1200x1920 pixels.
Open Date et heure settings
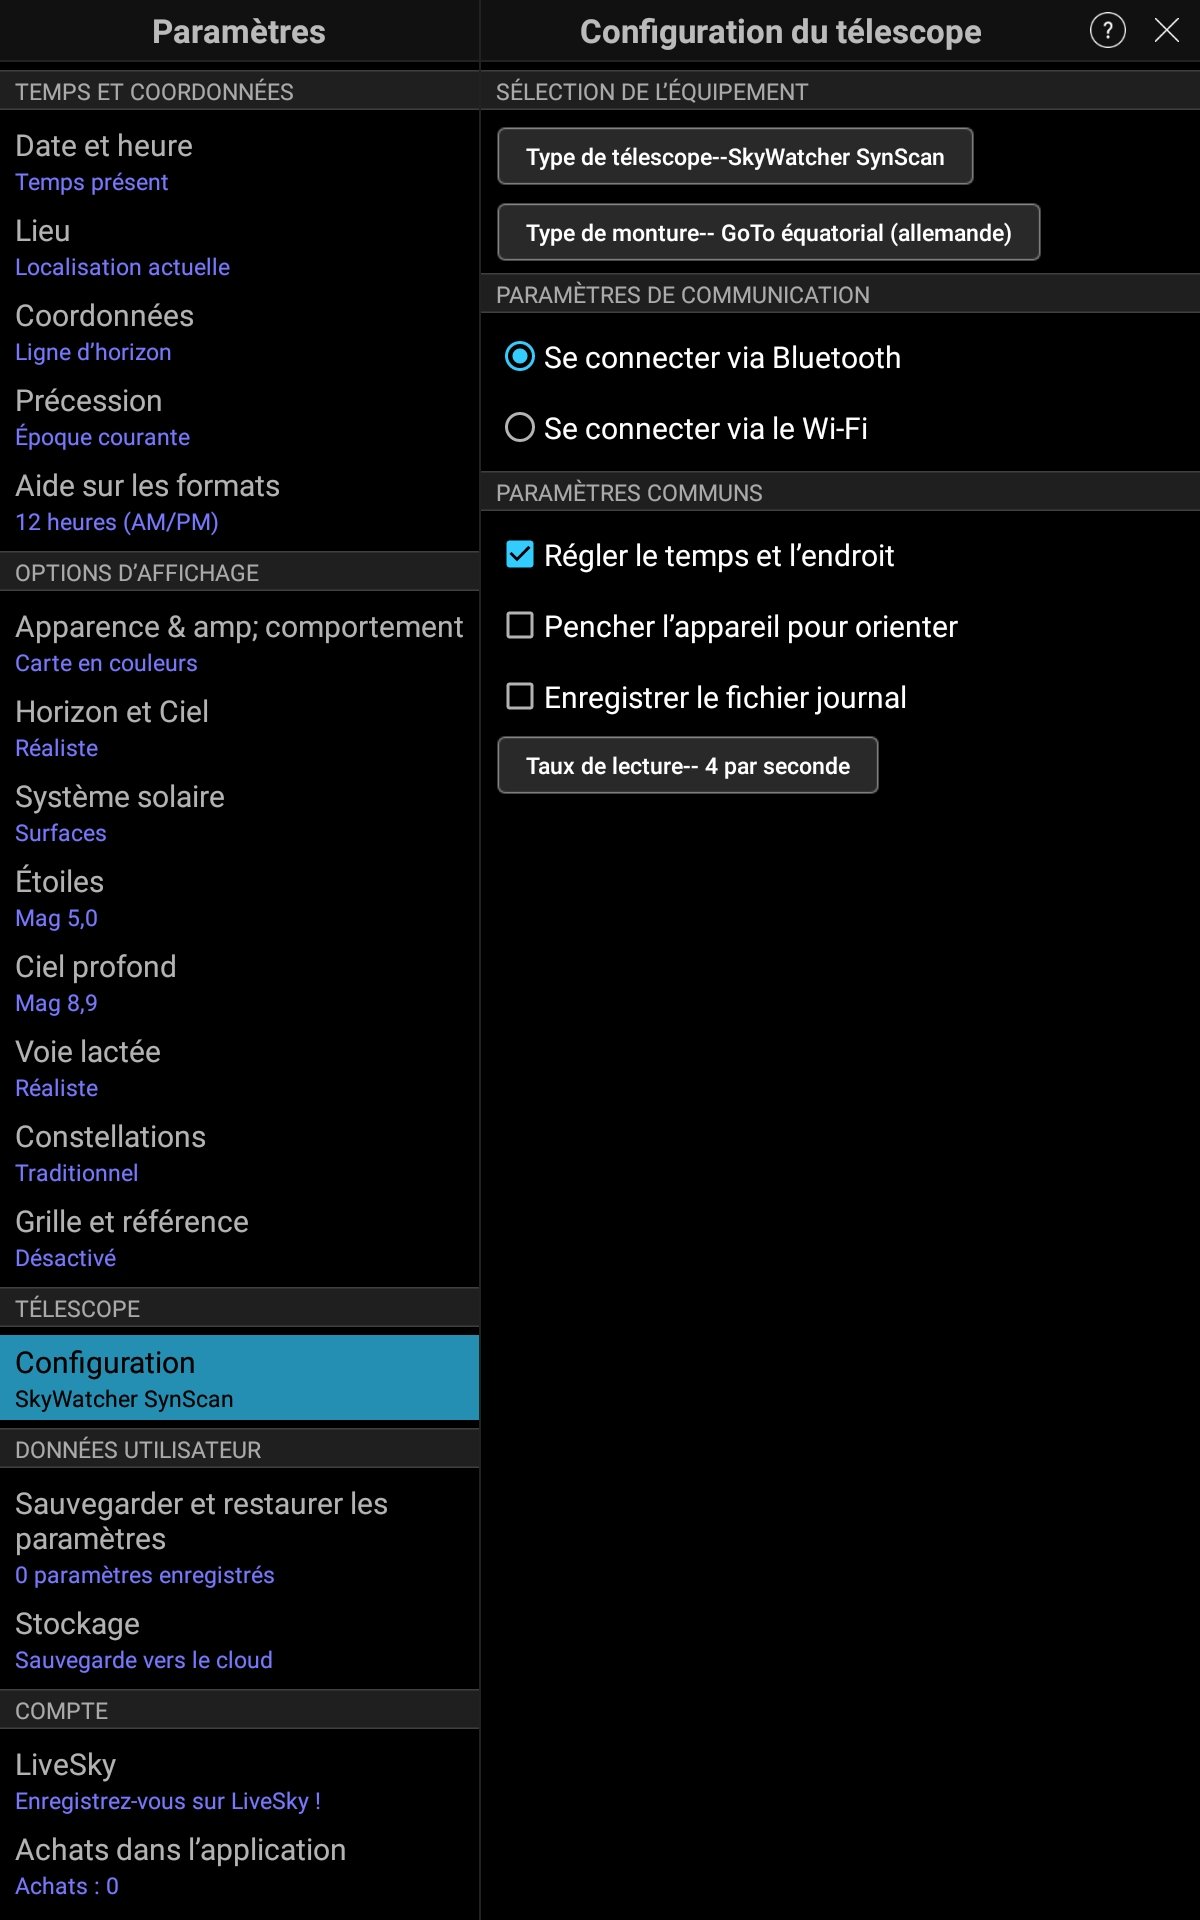[x=240, y=162]
